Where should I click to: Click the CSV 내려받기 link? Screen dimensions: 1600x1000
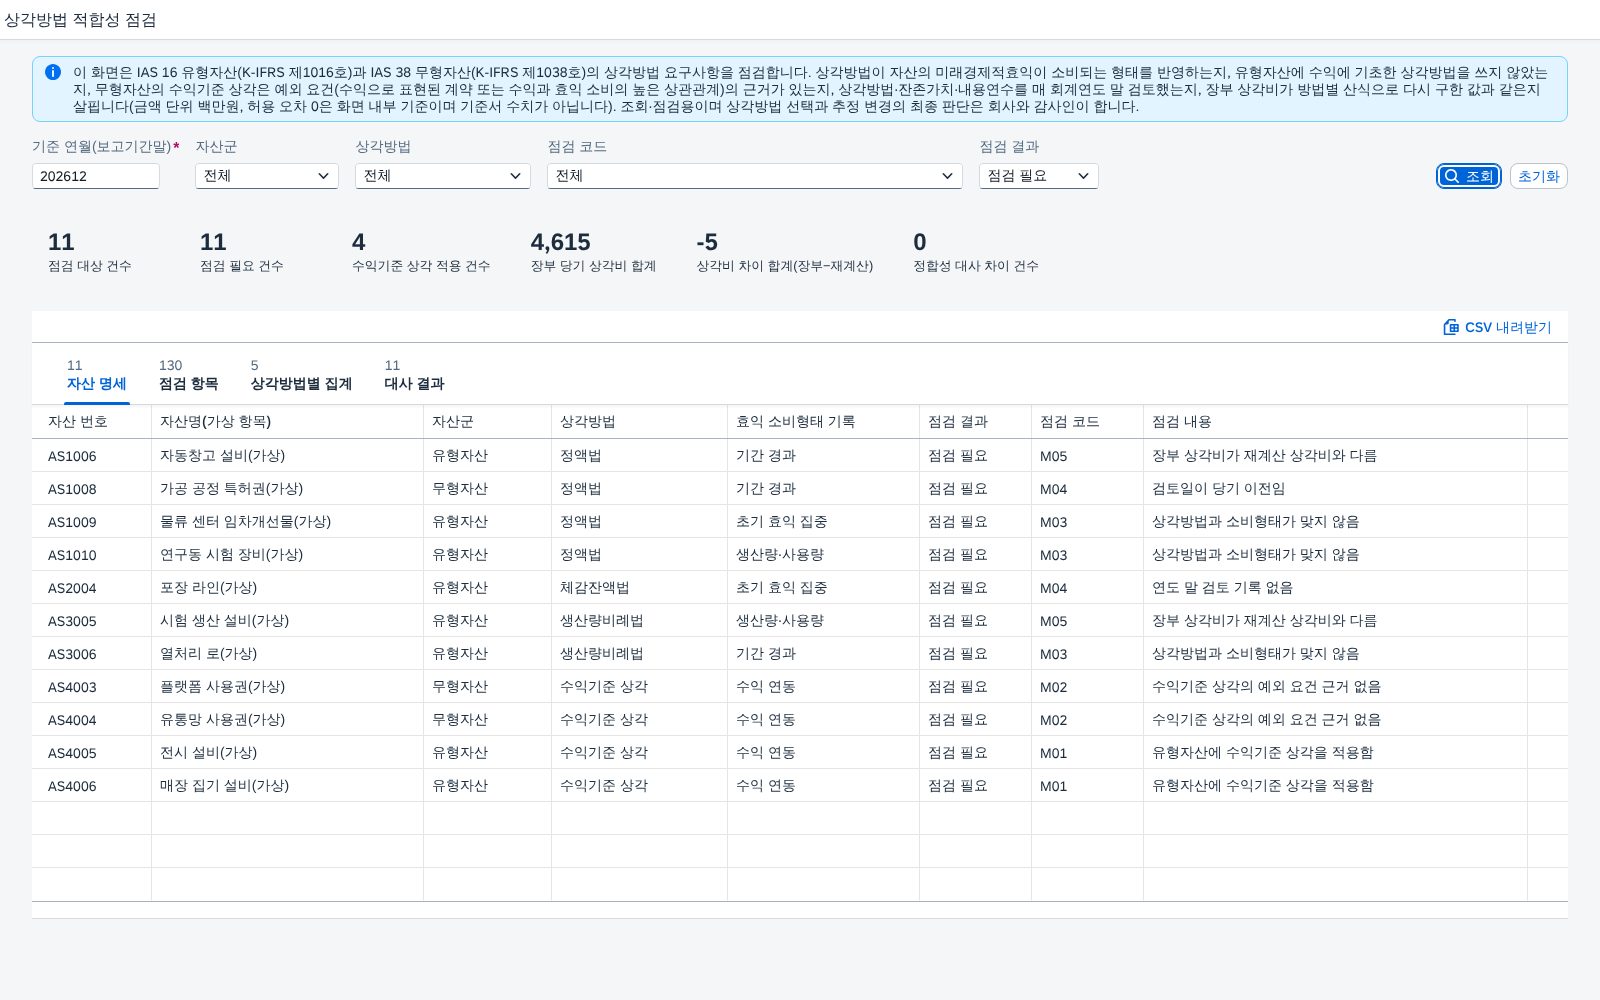point(1497,327)
